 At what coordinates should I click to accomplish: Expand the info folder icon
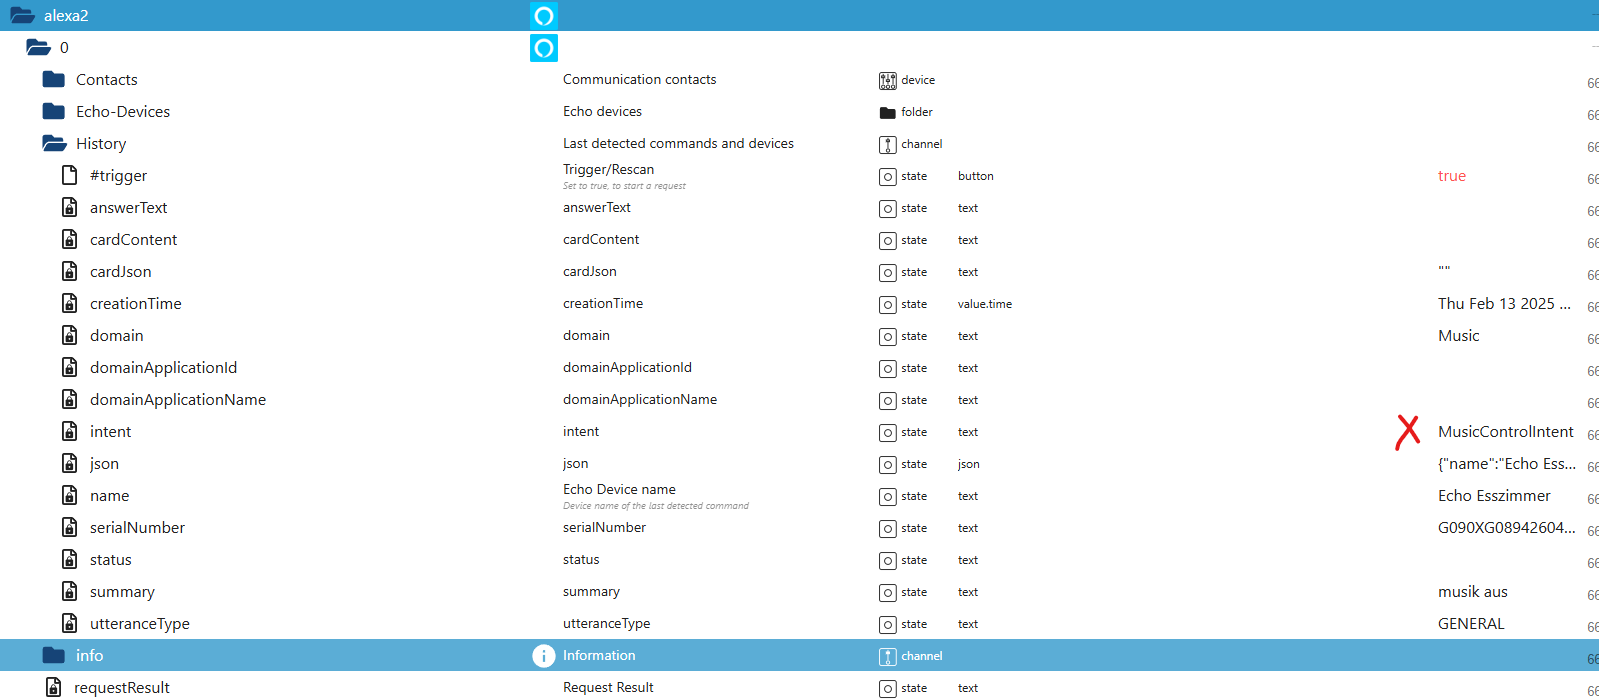pyautogui.click(x=54, y=655)
